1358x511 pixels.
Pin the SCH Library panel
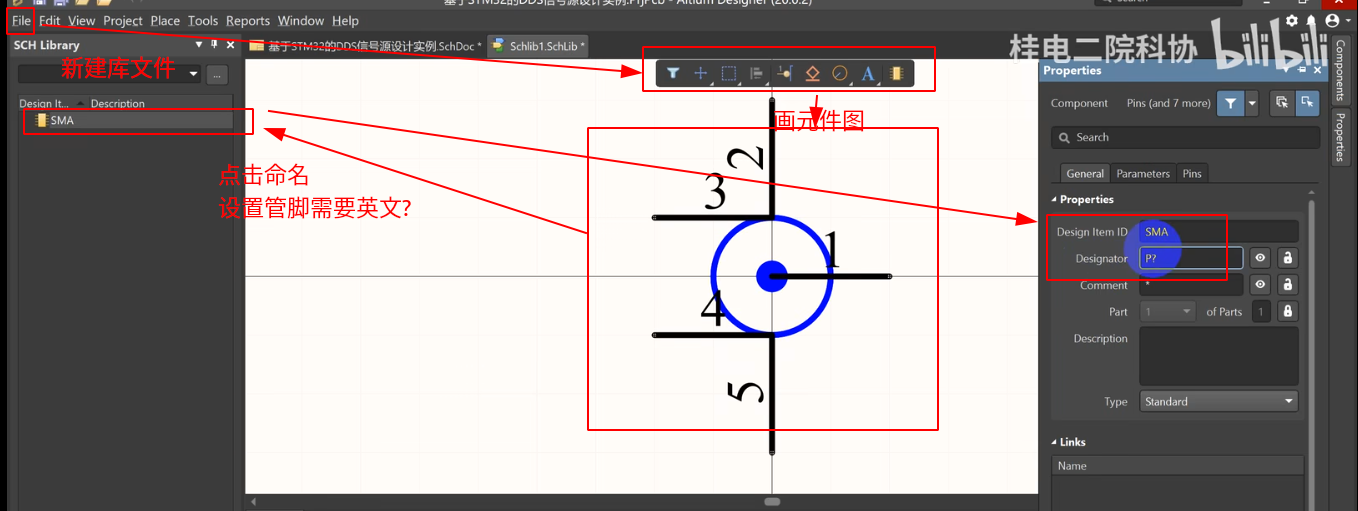pos(214,45)
